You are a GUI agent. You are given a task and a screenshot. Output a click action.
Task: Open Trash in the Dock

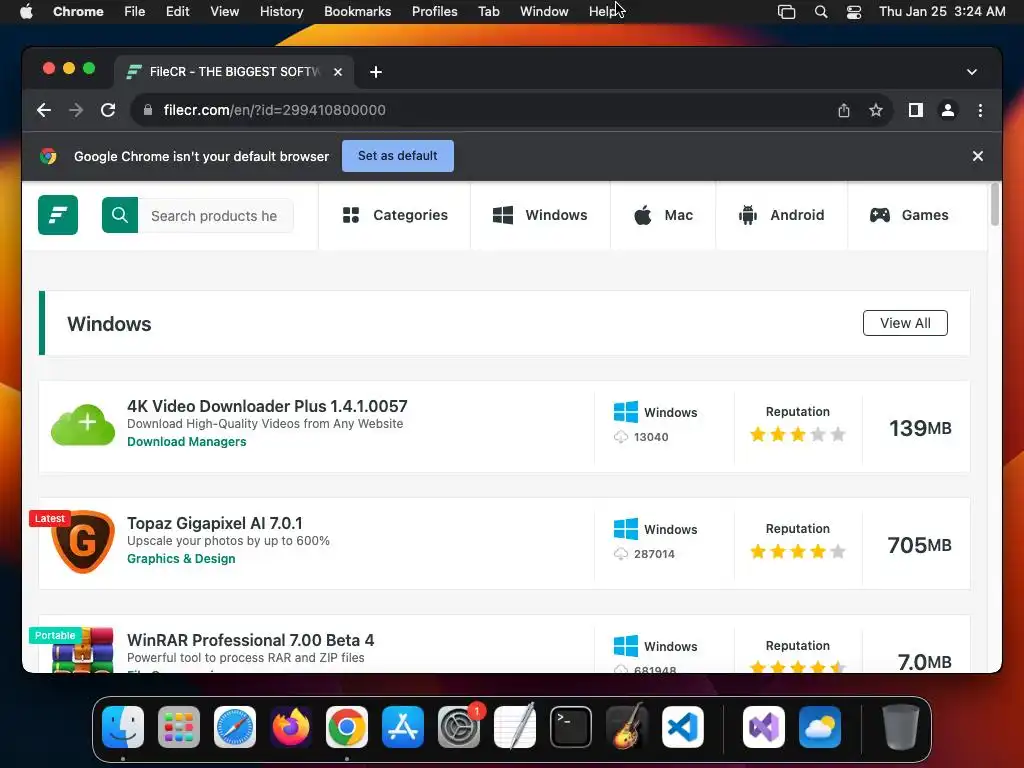[x=901, y=727]
